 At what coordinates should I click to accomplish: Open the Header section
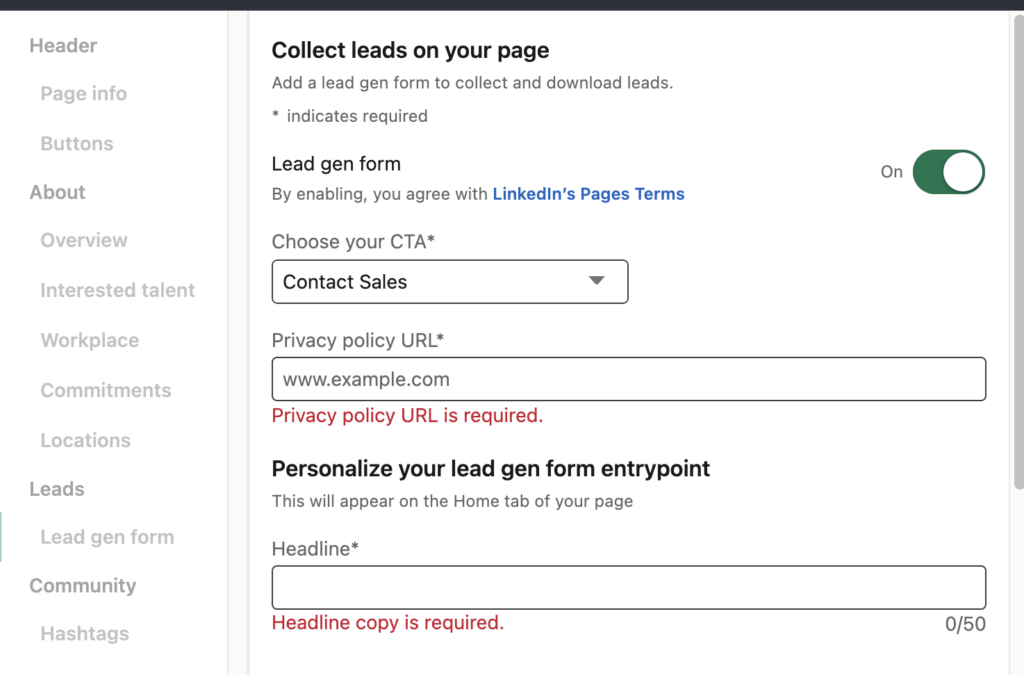pyautogui.click(x=63, y=45)
